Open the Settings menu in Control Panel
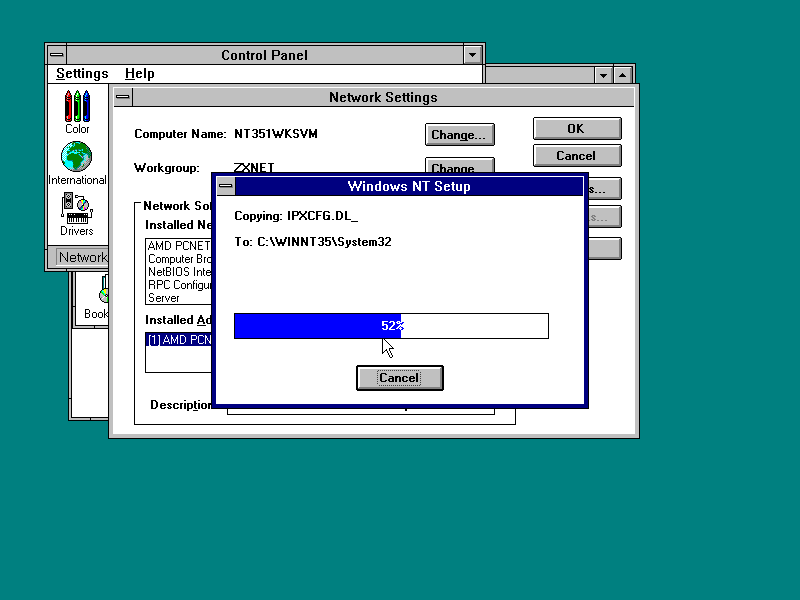The height and width of the screenshot is (600, 800). click(x=82, y=73)
